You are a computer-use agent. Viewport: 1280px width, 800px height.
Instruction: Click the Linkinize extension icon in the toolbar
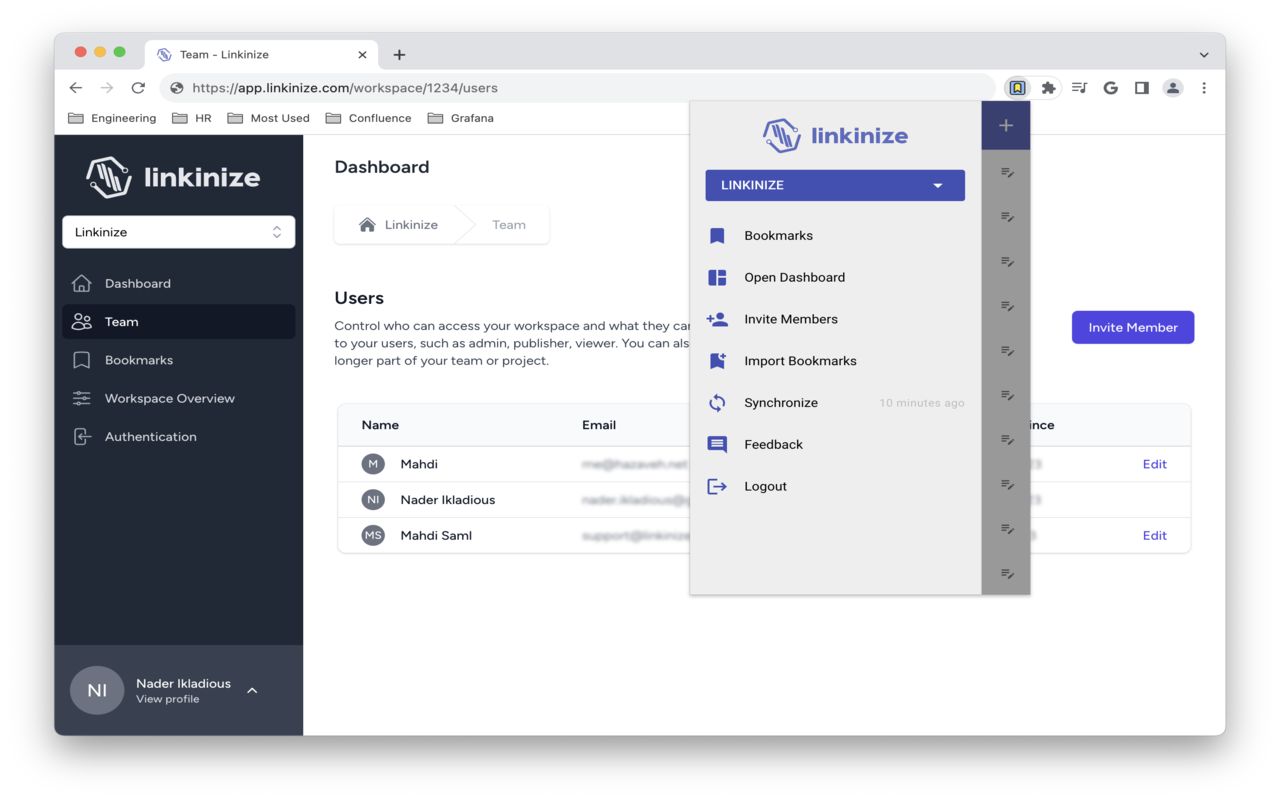coord(1017,88)
